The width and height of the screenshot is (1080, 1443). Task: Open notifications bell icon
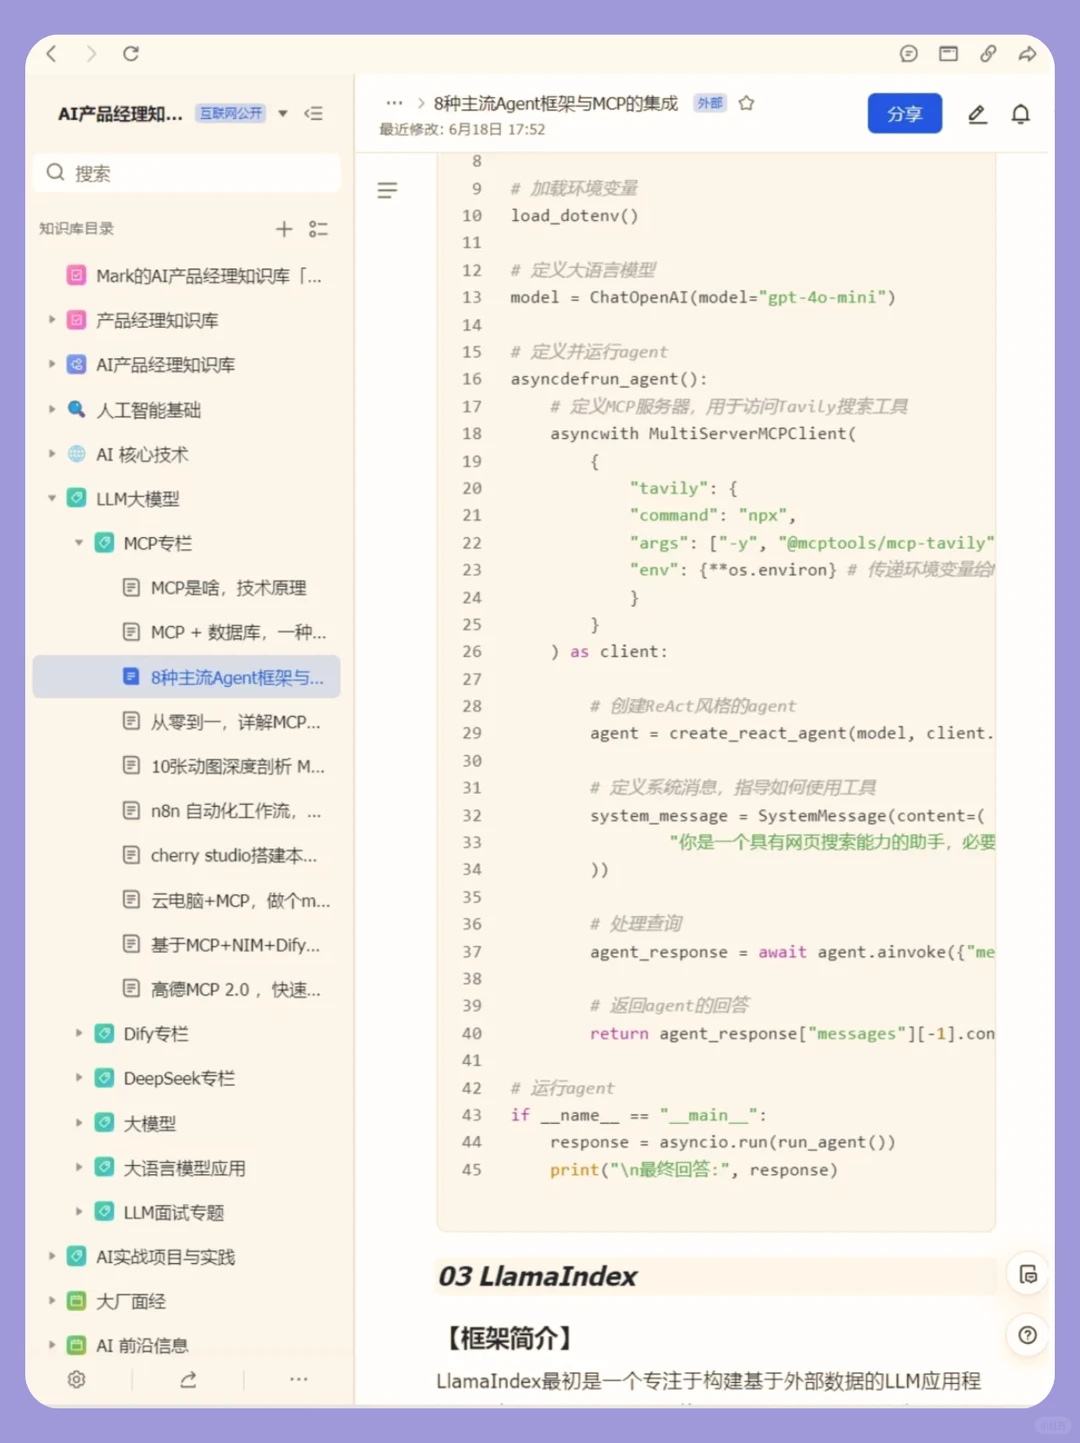point(1021,115)
